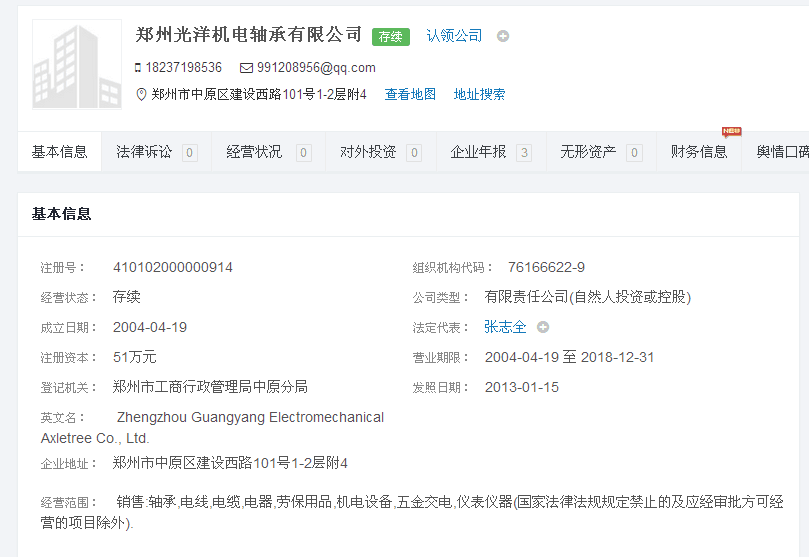The image size is (809, 557).
Task: Open the 认领公司 link
Action: coord(454,36)
